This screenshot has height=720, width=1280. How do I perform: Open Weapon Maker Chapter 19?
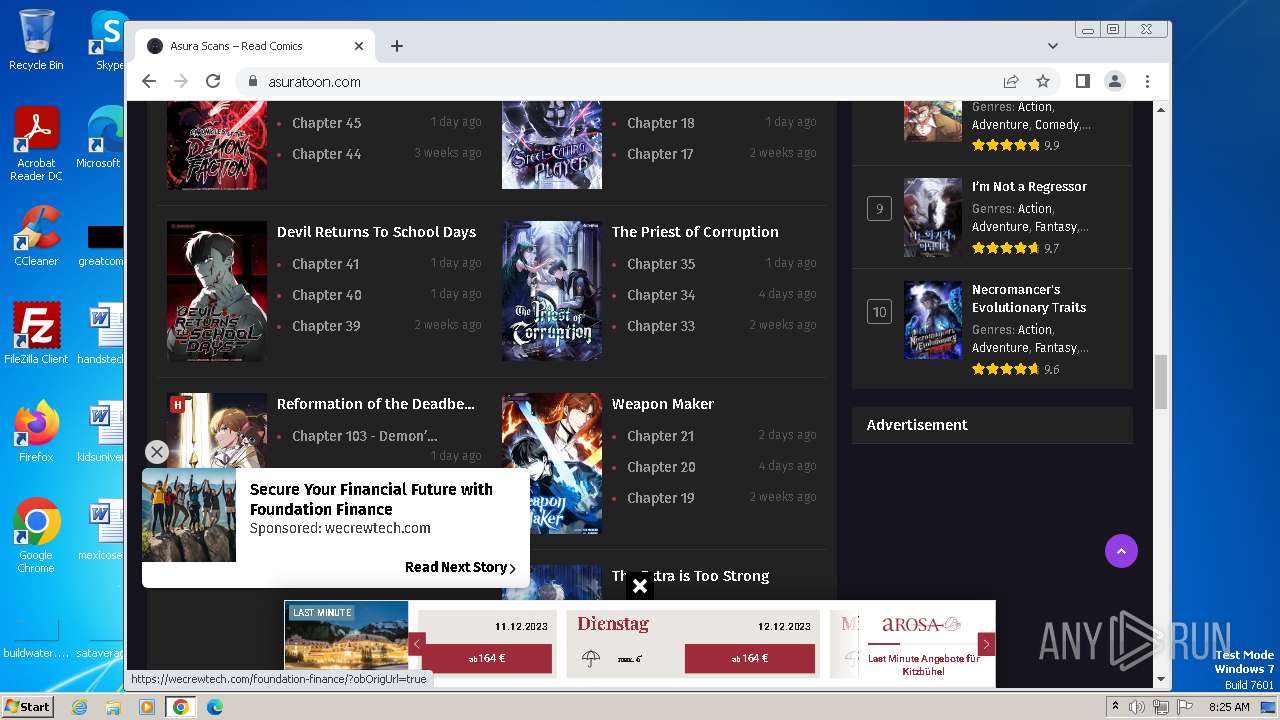tap(660, 498)
